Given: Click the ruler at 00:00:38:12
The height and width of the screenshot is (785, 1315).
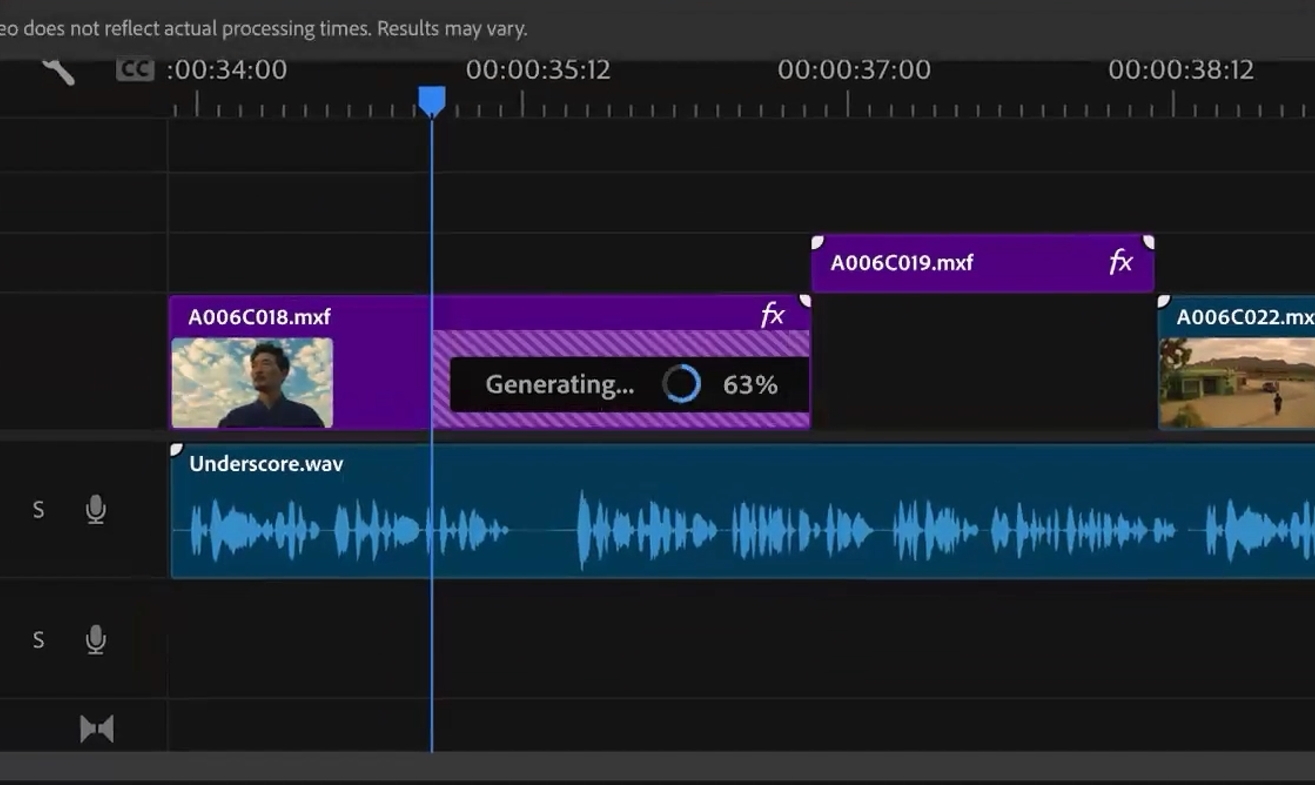Looking at the screenshot, I should 1174,103.
